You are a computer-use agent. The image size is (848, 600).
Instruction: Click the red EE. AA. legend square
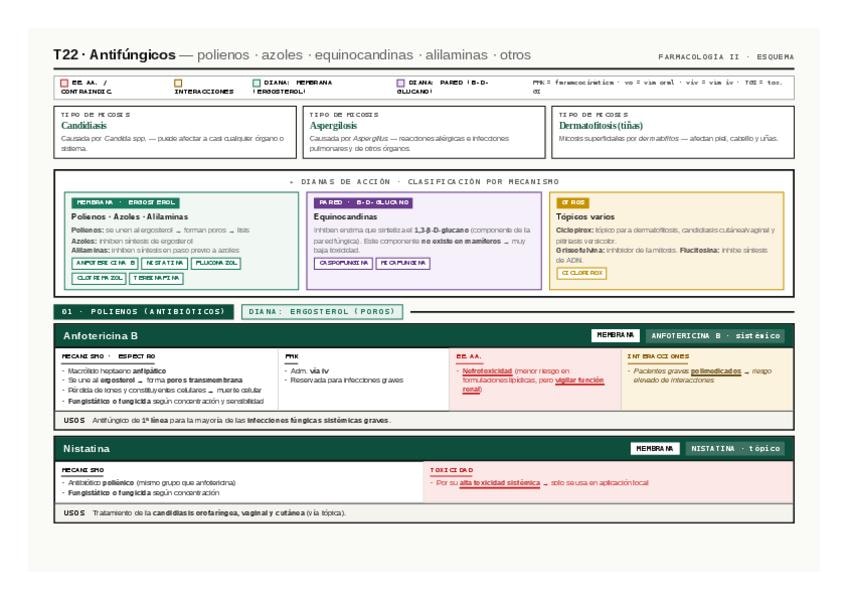(x=64, y=83)
